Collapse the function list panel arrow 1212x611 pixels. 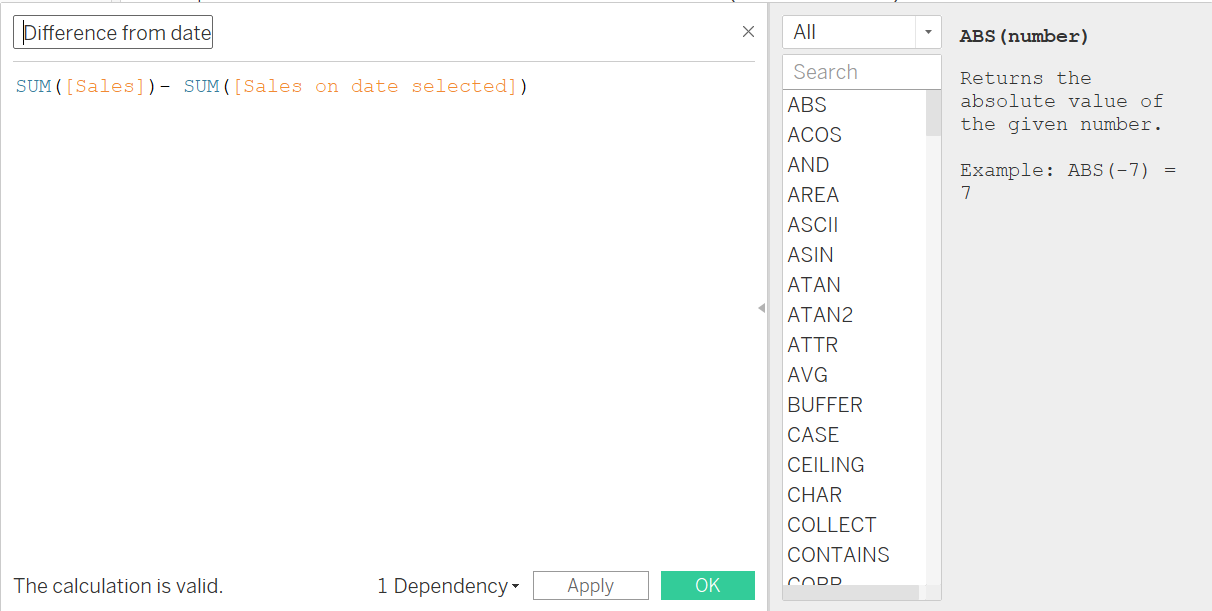[761, 308]
